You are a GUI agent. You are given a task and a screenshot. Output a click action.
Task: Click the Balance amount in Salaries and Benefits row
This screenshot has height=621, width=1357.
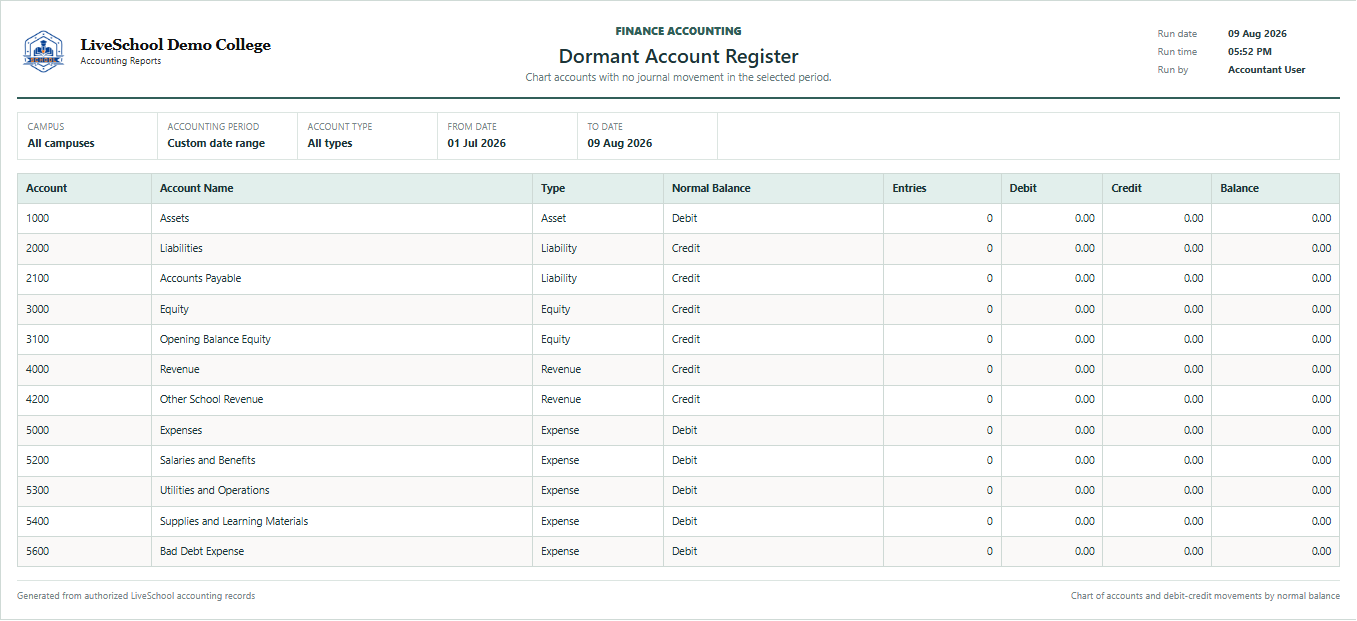(x=1321, y=460)
